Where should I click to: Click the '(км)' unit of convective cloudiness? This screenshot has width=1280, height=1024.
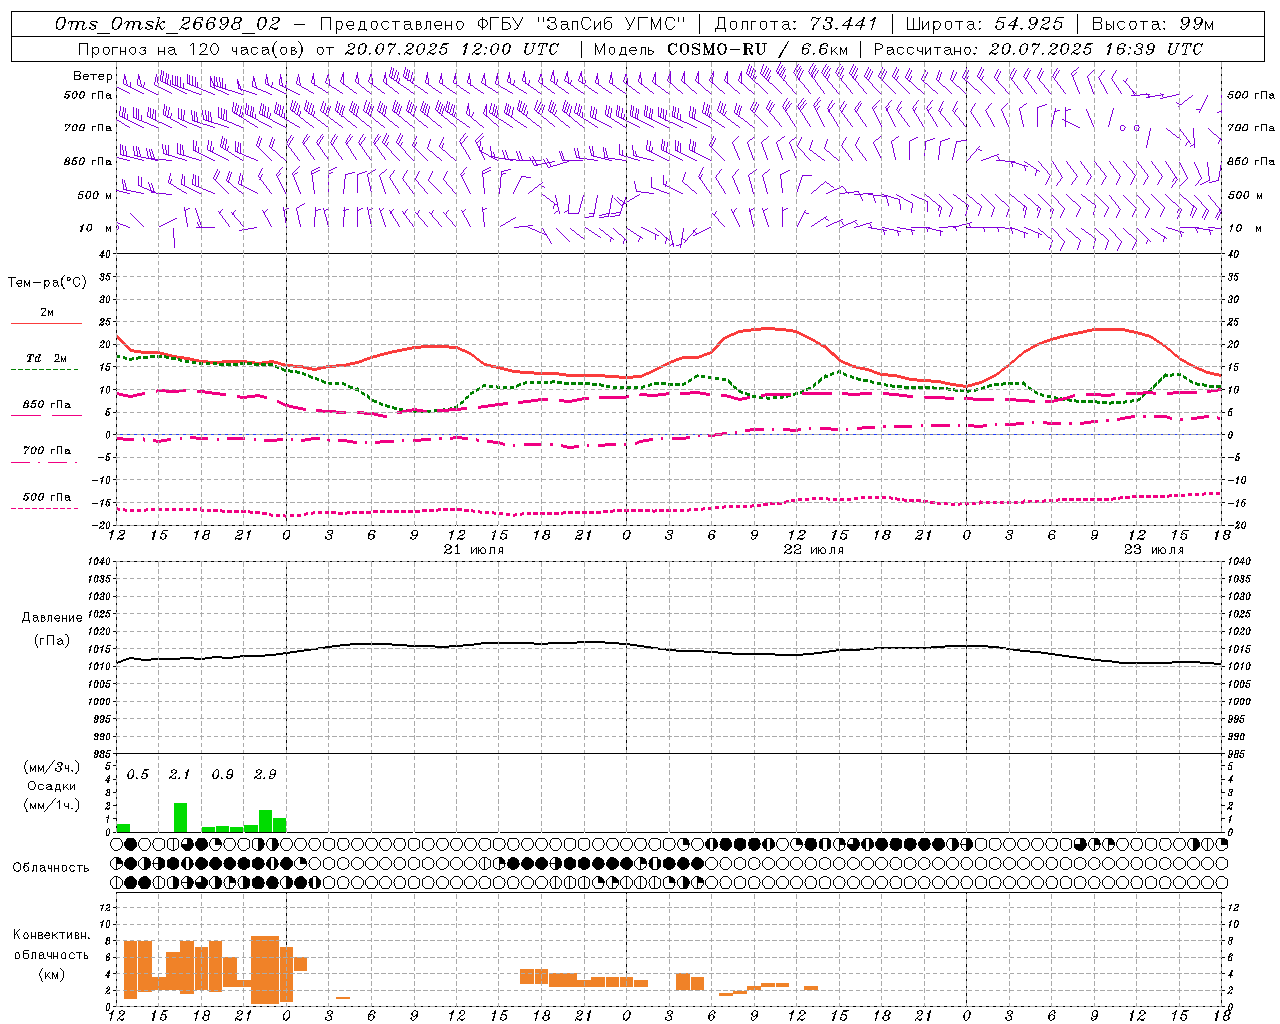pos(51,974)
